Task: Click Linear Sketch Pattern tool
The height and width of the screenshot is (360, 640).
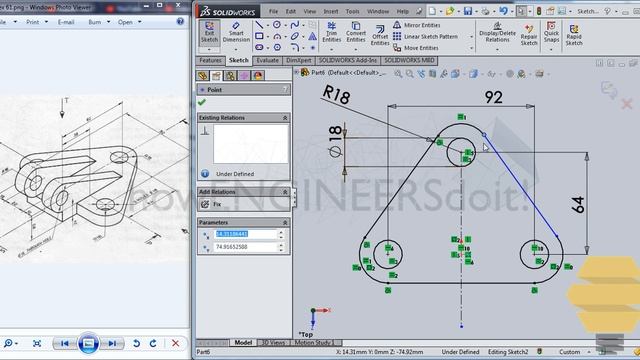Action: 425,36
